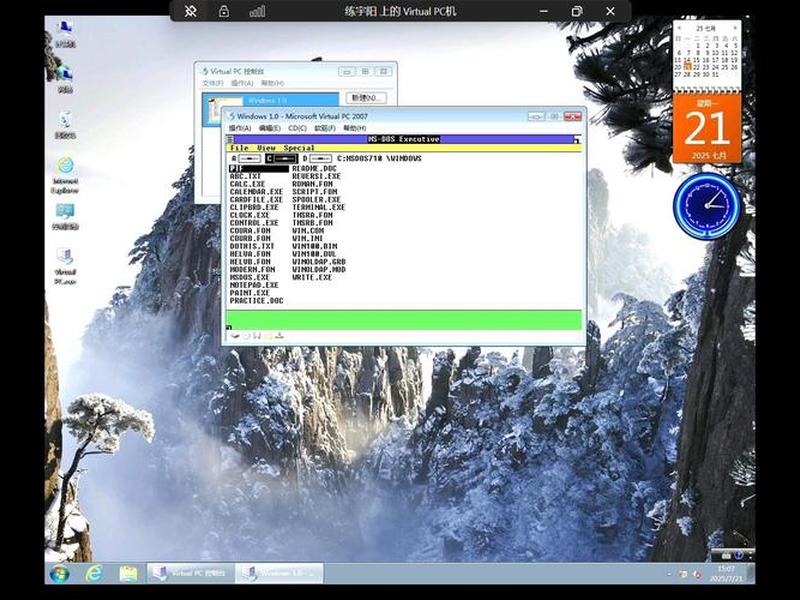Select HELVA.FON in file list
This screenshot has height=600, width=800.
250,254
